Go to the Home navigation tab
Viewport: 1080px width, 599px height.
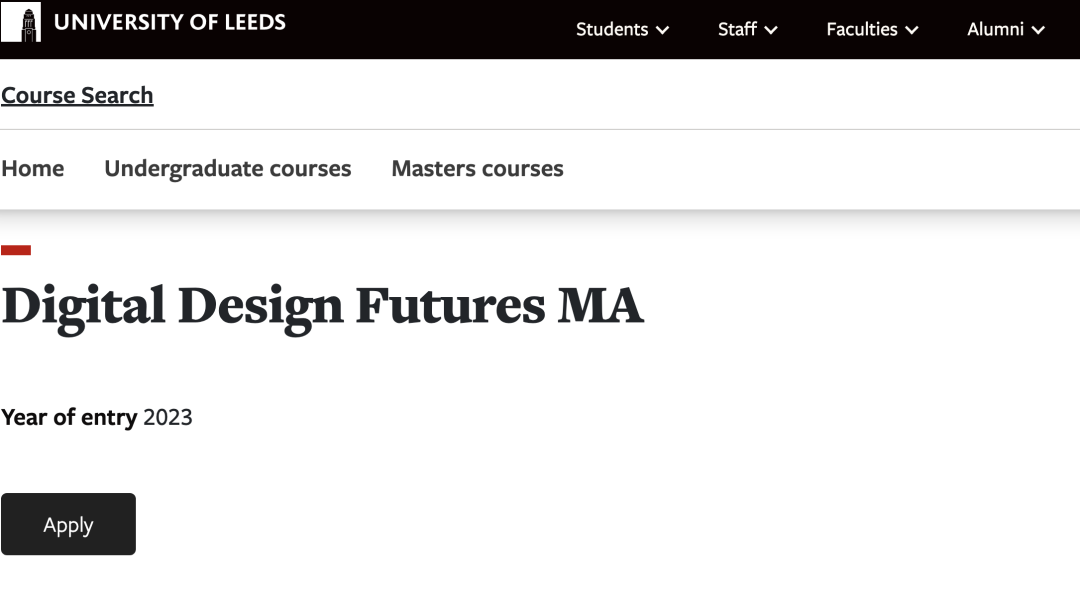point(33,169)
